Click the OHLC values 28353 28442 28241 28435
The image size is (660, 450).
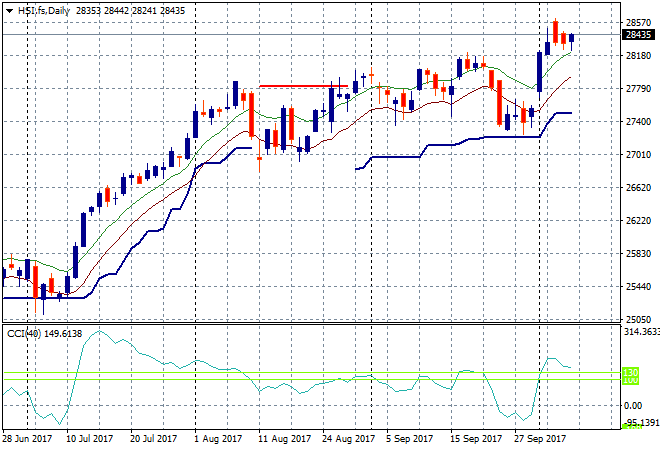pos(130,11)
